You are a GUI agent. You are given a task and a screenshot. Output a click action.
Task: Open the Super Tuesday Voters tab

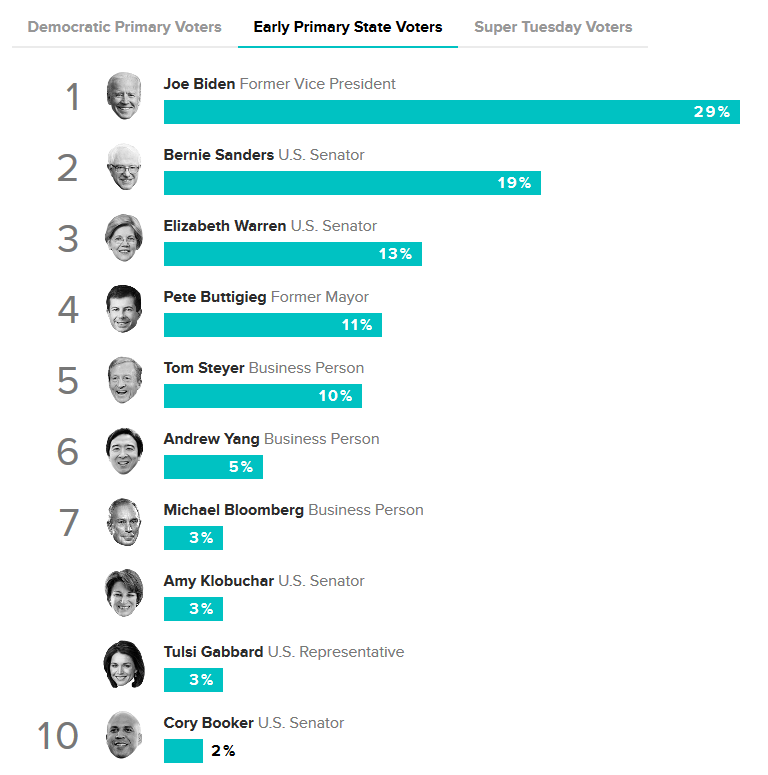(553, 27)
